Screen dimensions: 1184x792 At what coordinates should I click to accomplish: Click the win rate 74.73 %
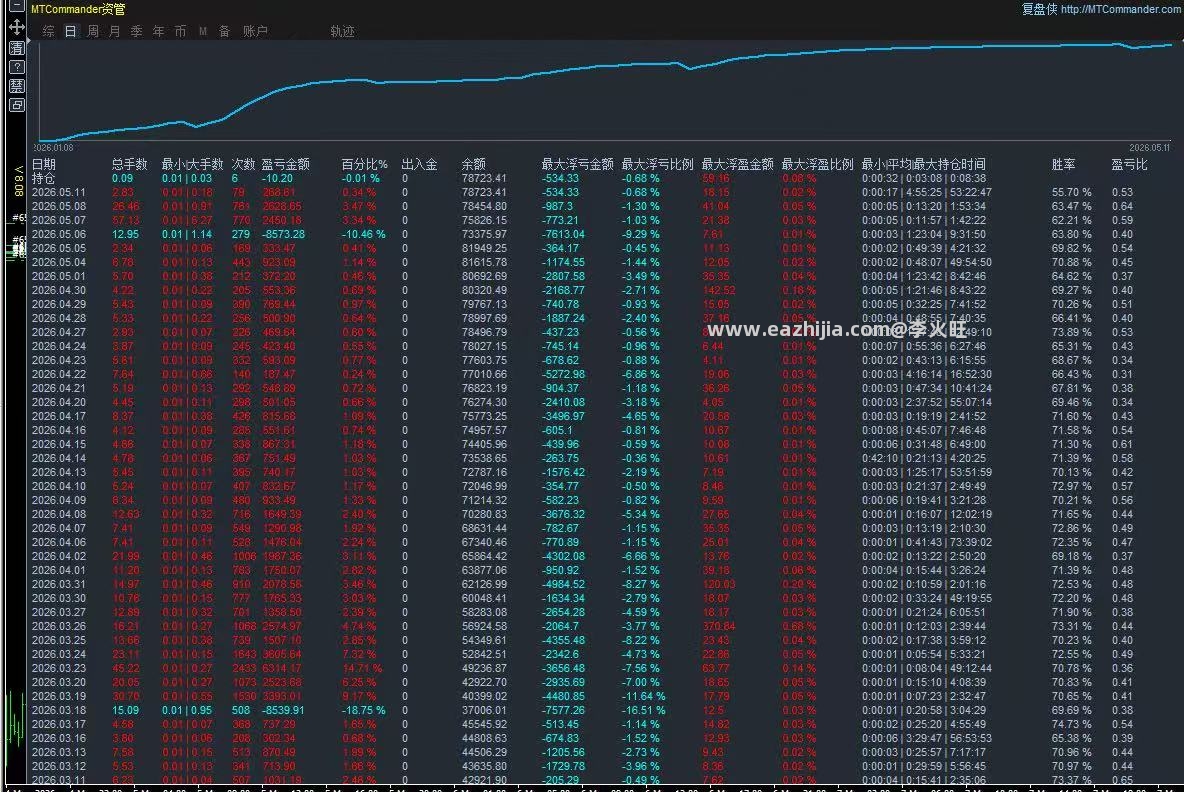(1071, 724)
